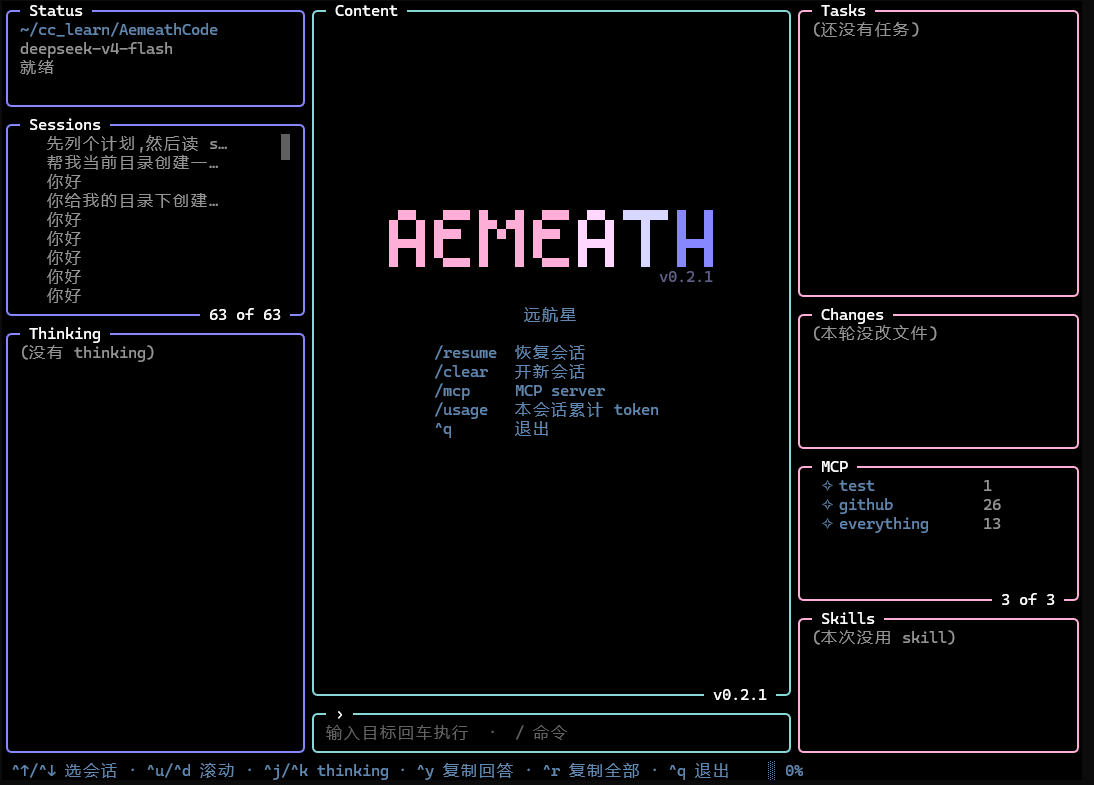
Task: Click the Sessions list scrollbar thumb
Action: point(285,147)
